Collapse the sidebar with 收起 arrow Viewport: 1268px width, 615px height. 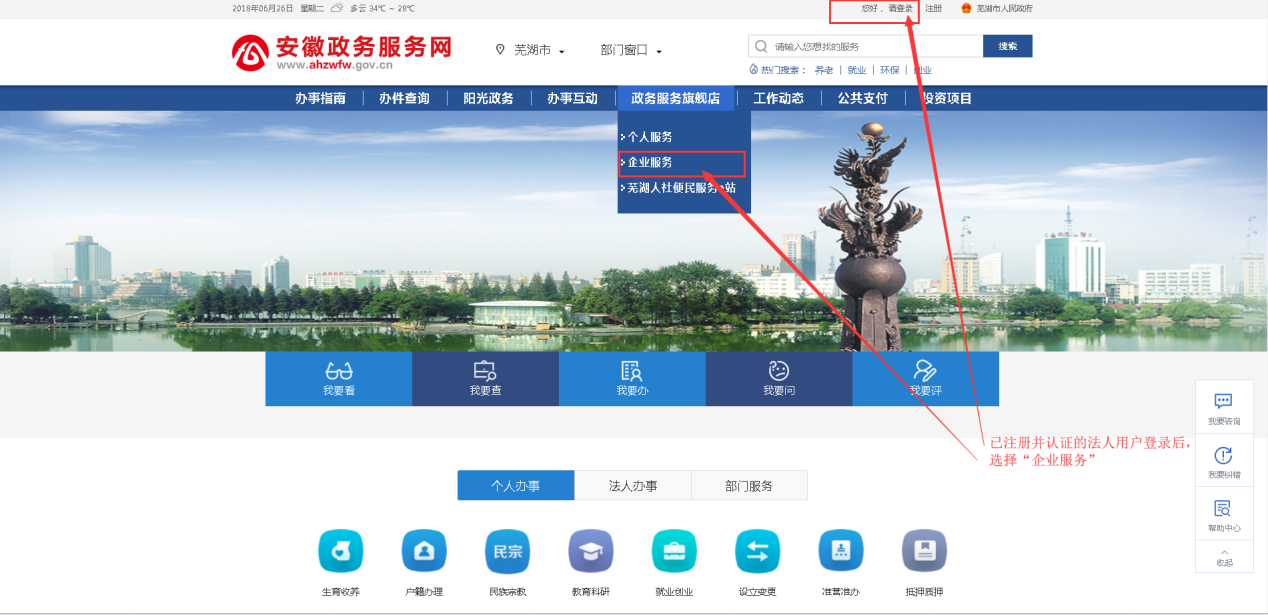[x=1224, y=556]
